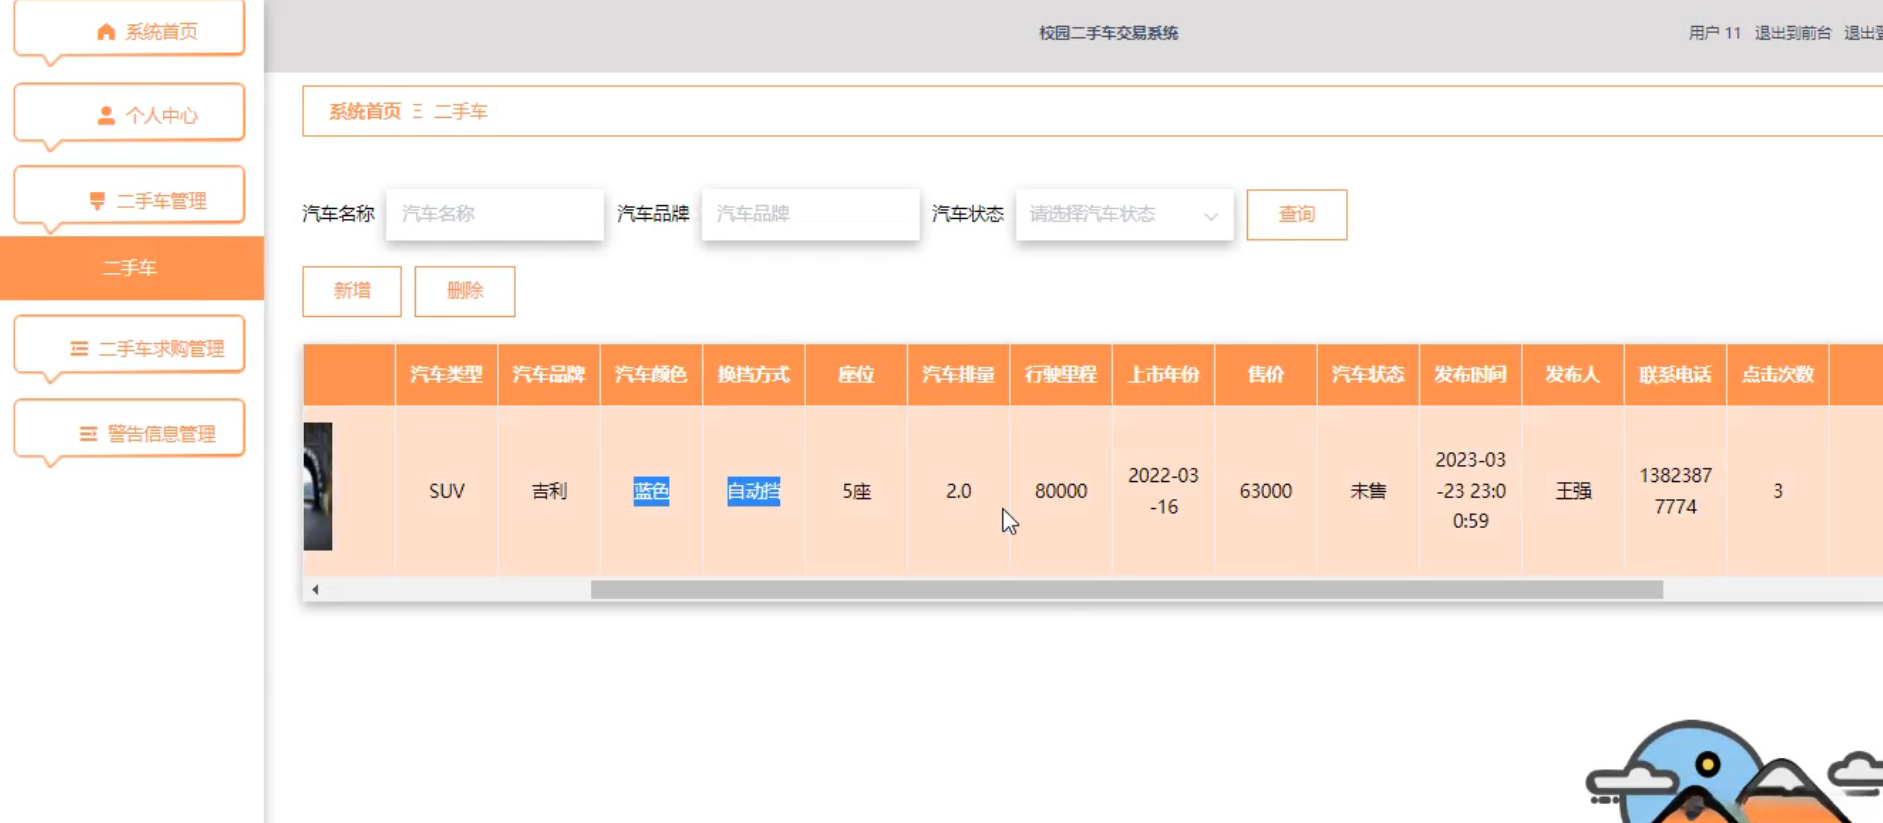The height and width of the screenshot is (823, 1883).
Task: Click the 2.0 displacement cell
Action: [x=959, y=491]
